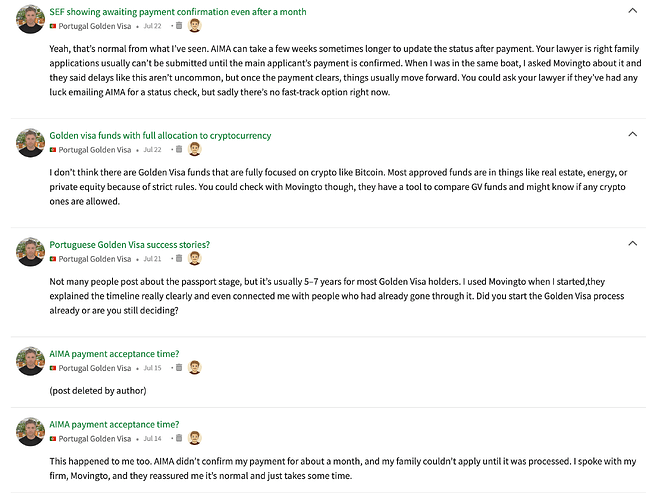
Task: Collapse the SEF awaiting payment post
Action: 631,11
